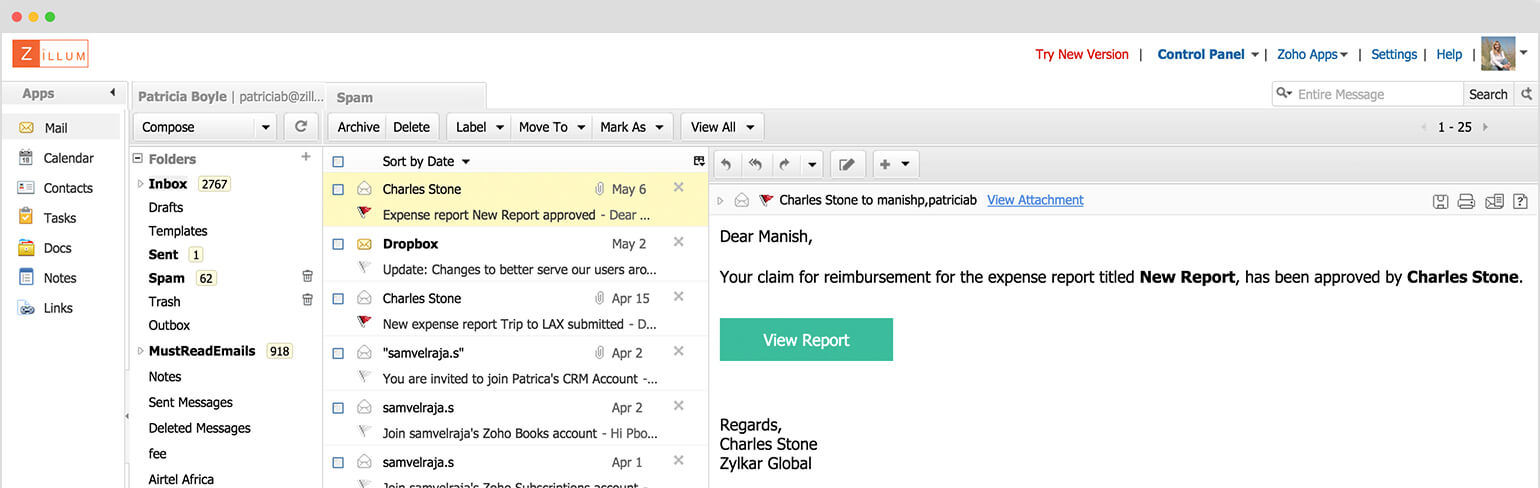Switch to the Spam tab

[x=406, y=97]
